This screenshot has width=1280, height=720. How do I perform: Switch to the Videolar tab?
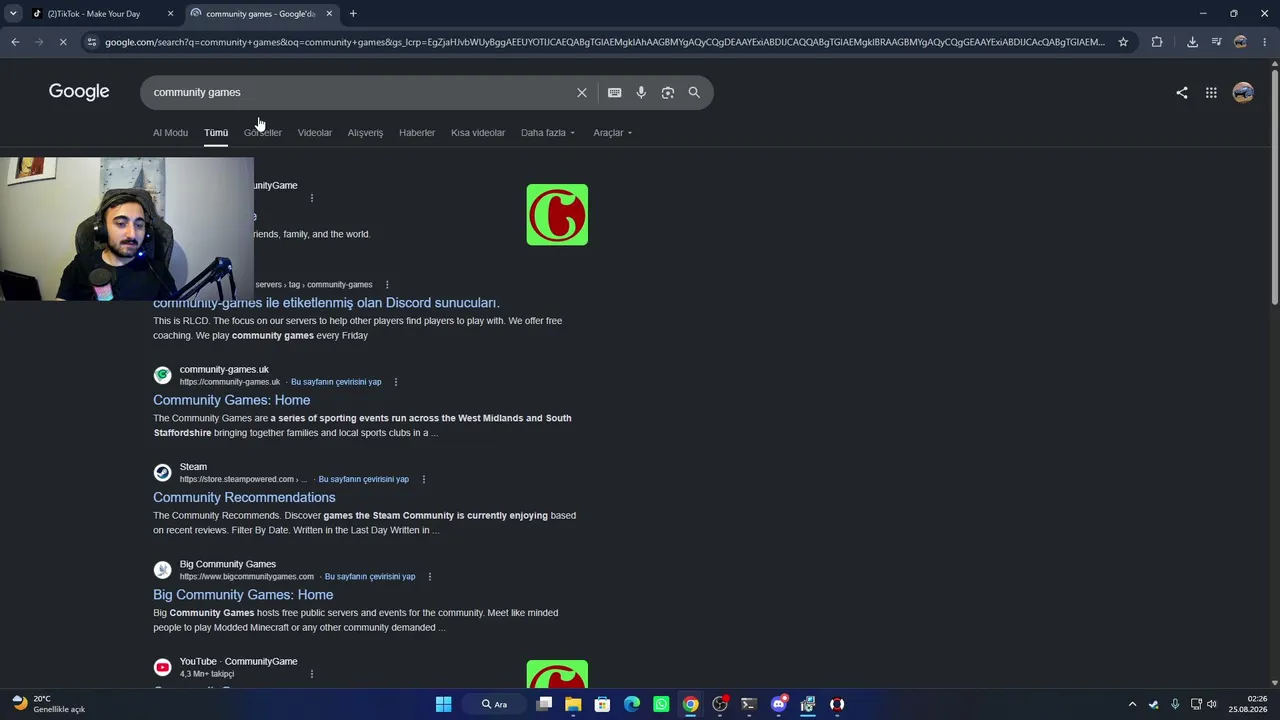pos(314,133)
